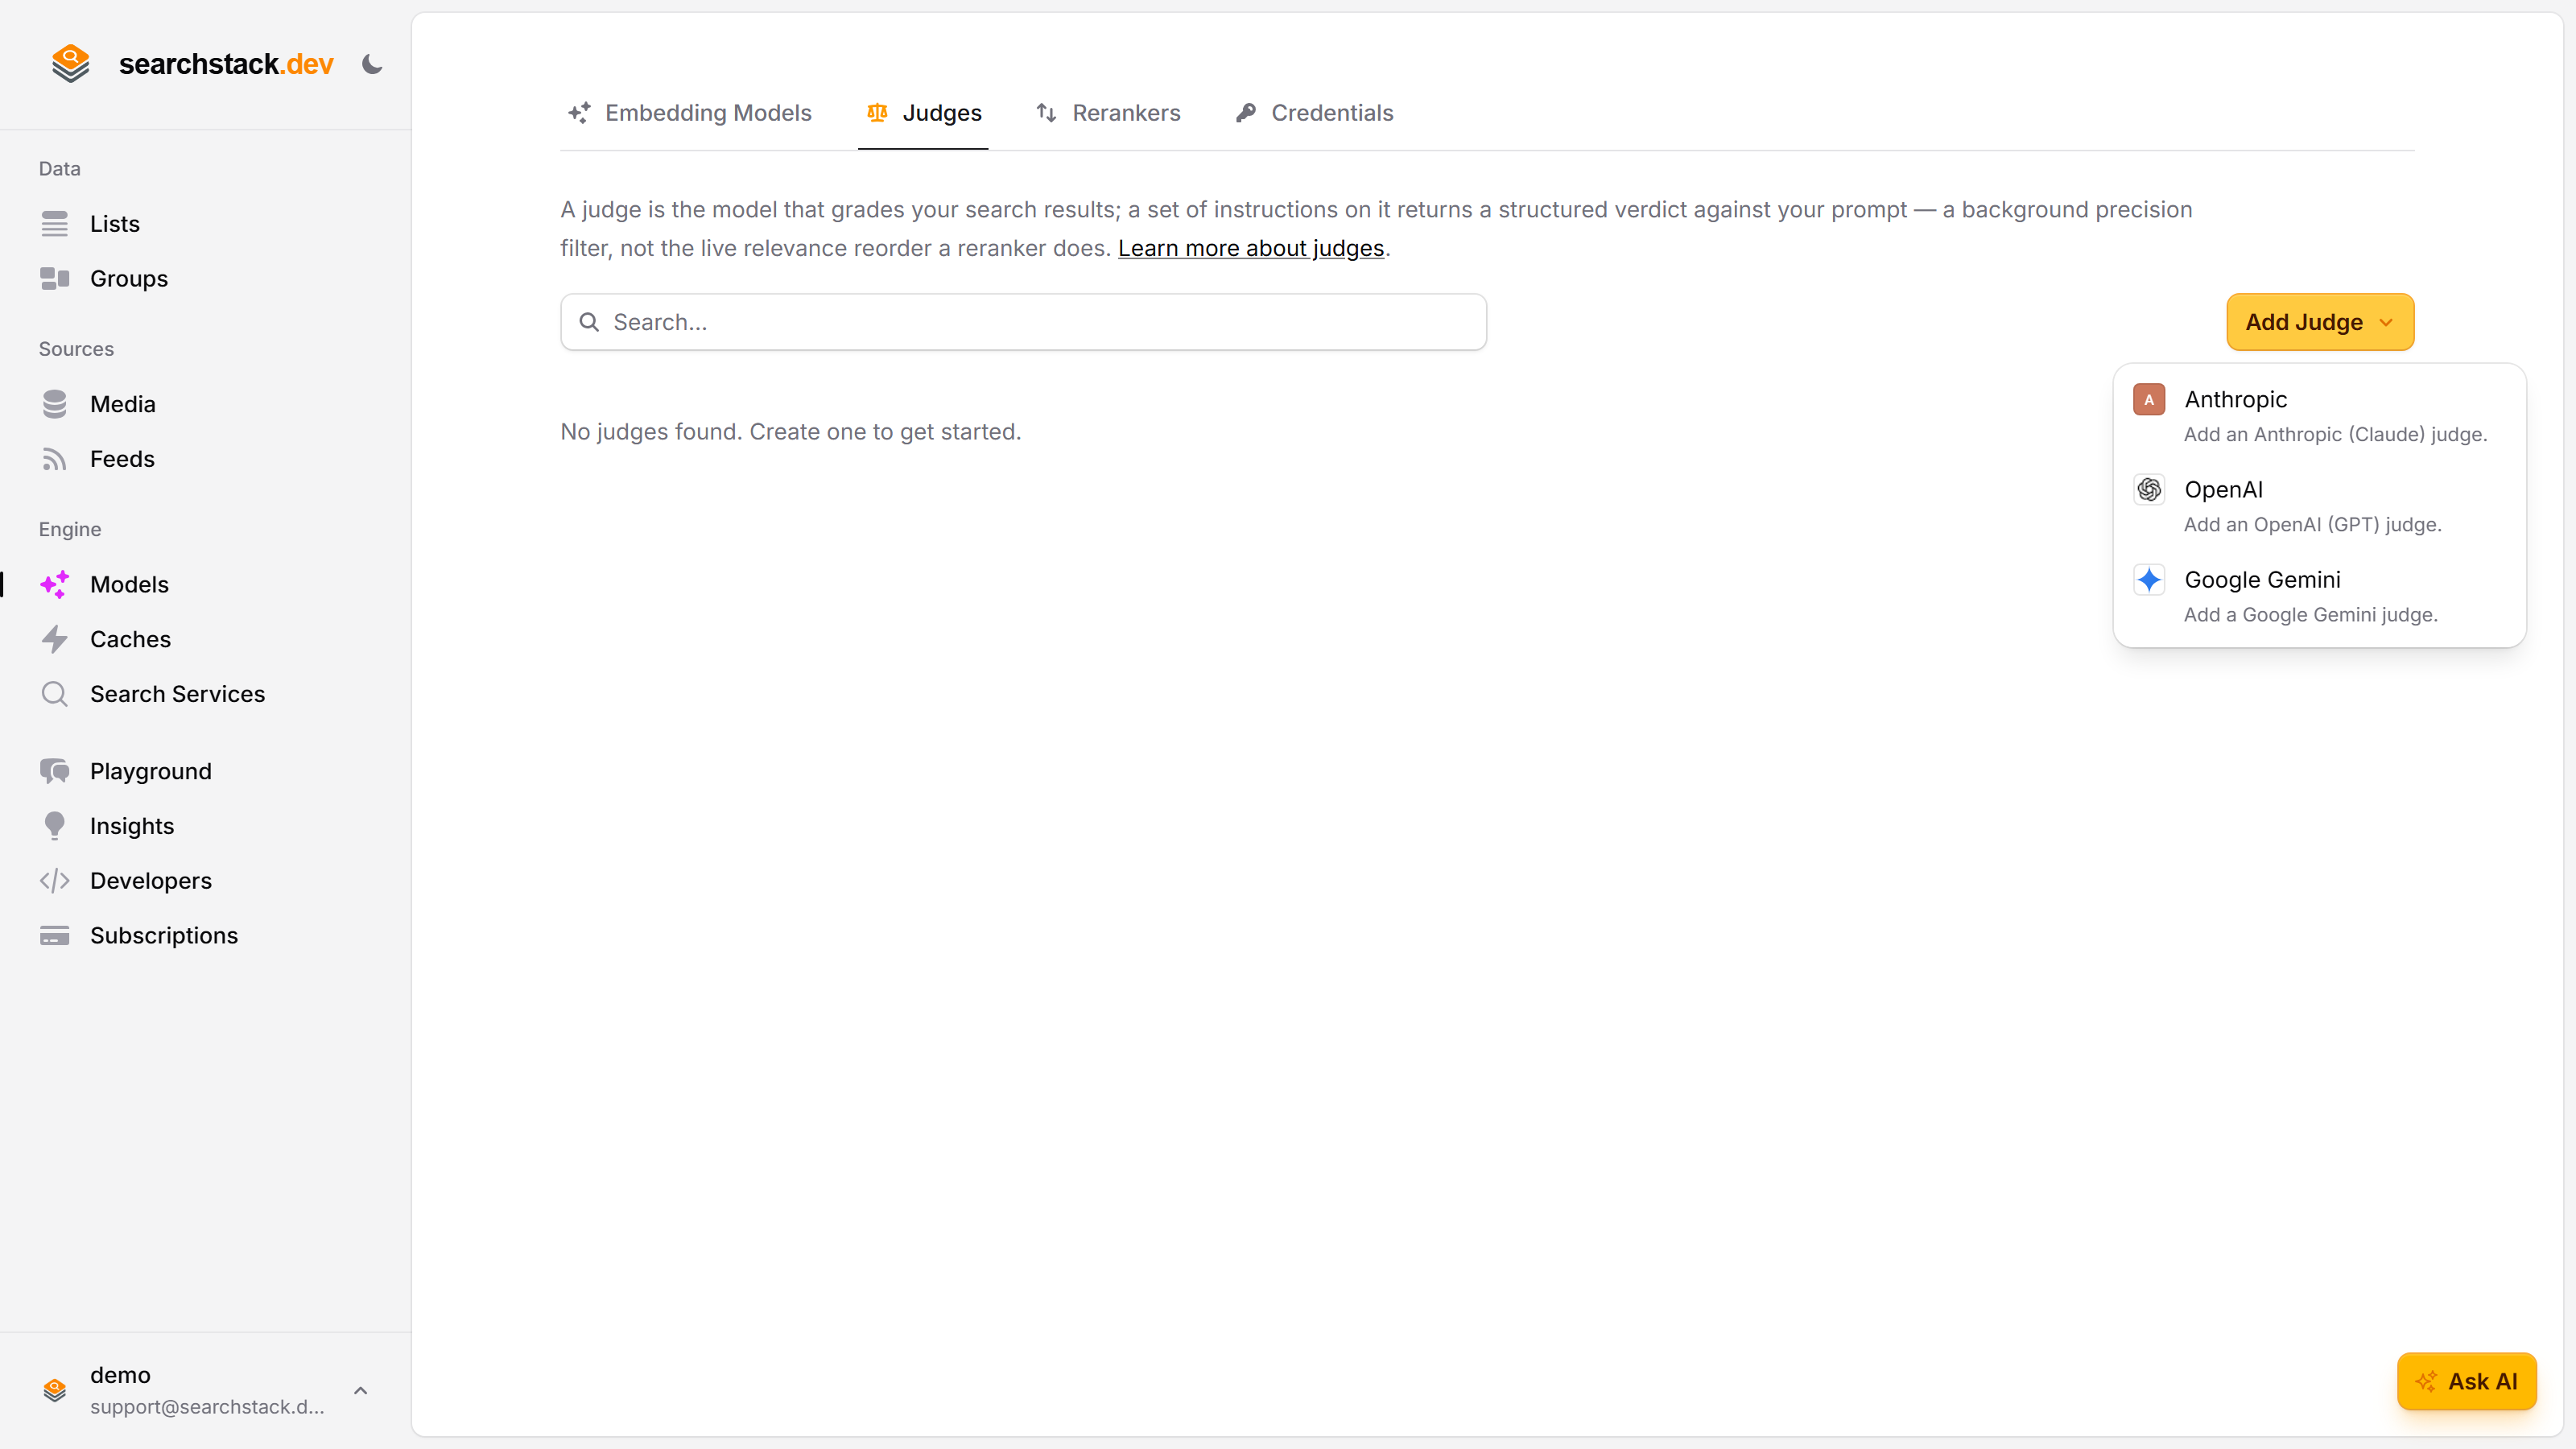Open the Developers section
The image size is (2576, 1449).
[151, 881]
